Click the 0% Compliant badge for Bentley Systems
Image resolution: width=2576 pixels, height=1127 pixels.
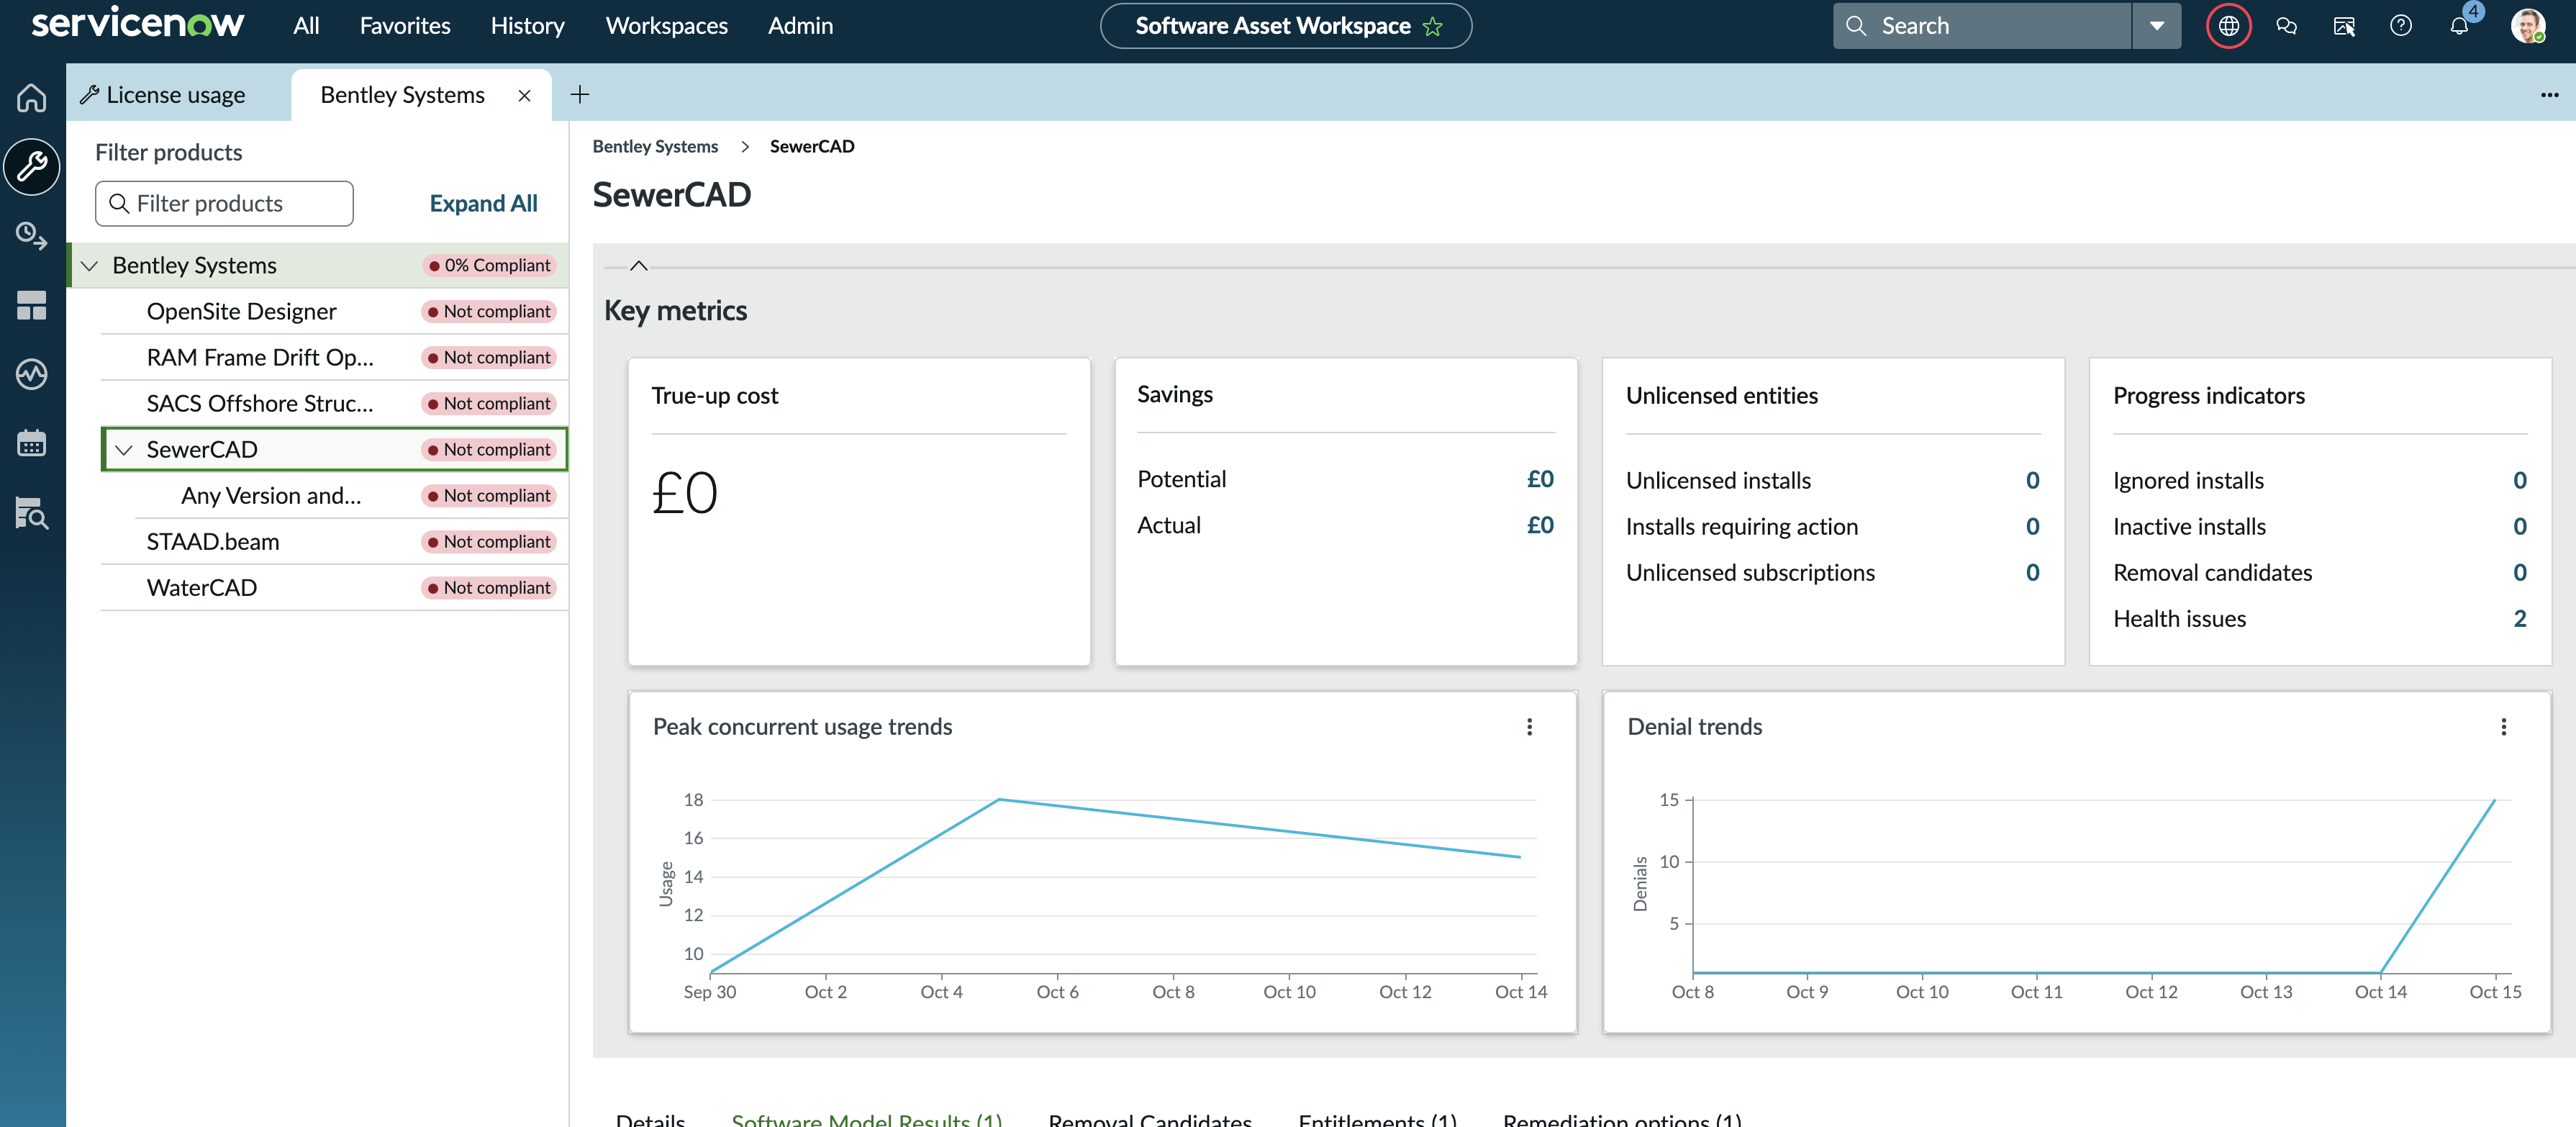(489, 266)
